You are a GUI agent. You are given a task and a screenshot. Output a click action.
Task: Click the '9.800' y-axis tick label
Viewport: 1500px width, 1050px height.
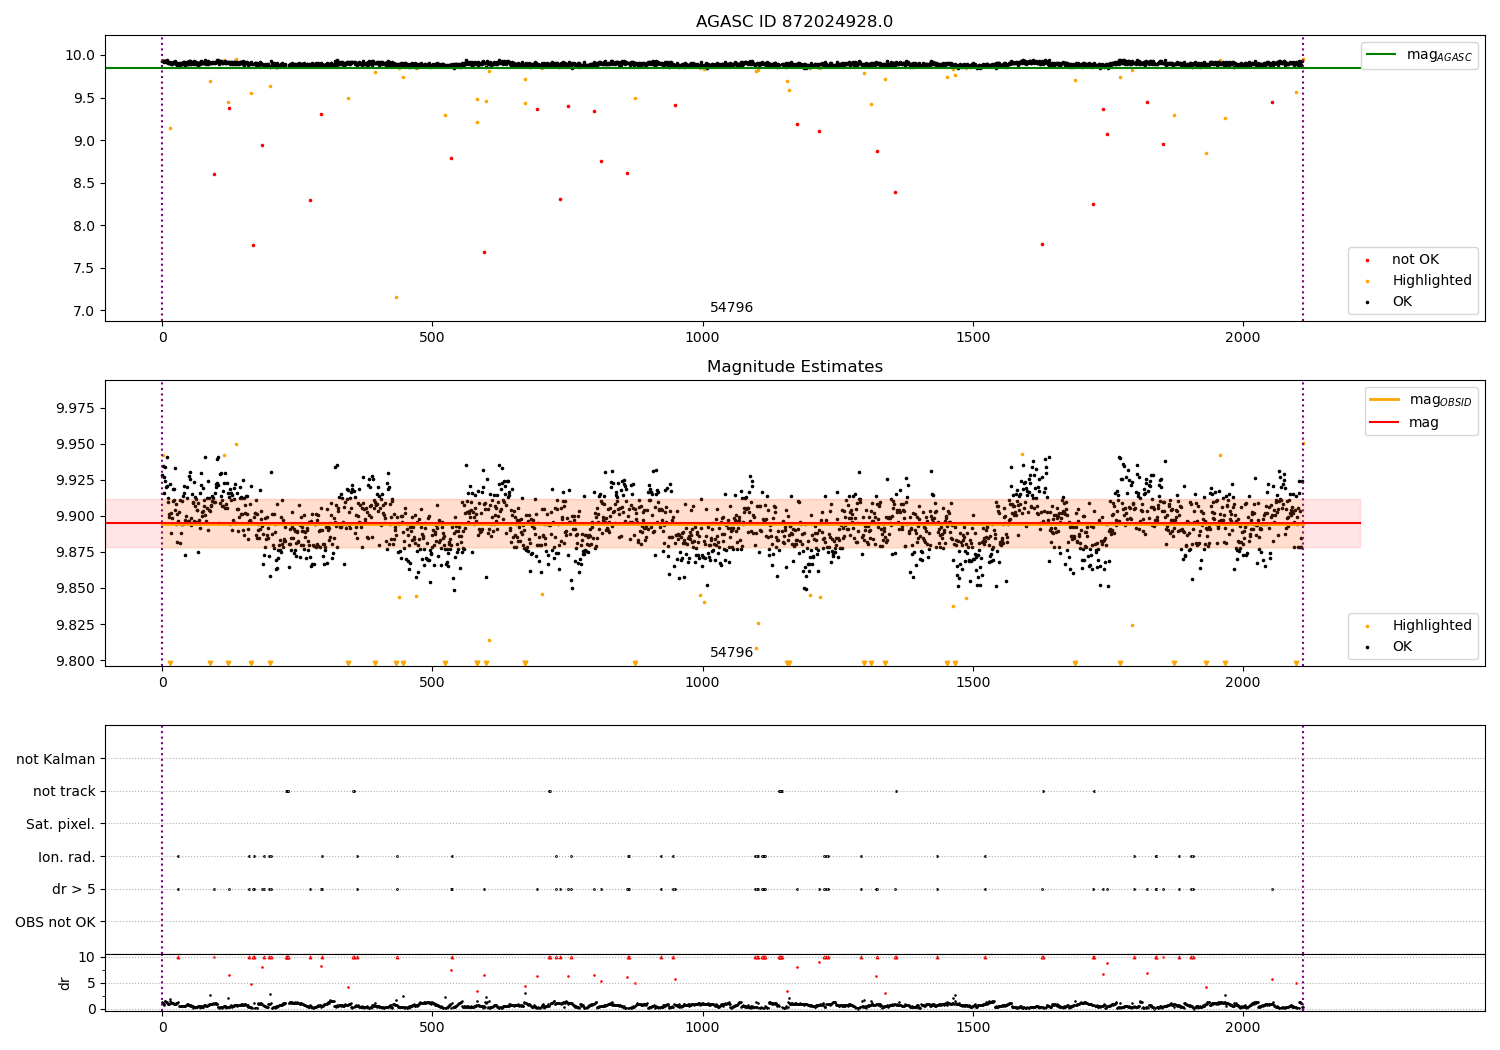[x=77, y=661]
